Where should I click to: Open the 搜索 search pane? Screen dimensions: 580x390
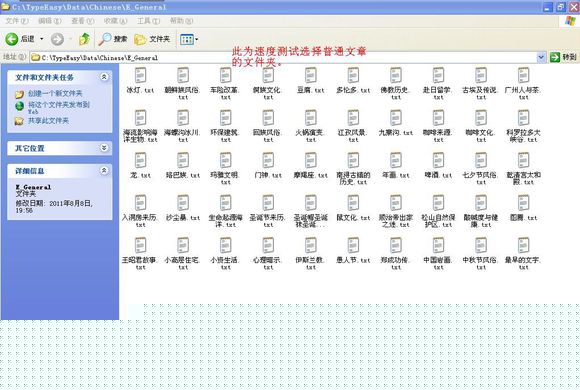point(113,39)
